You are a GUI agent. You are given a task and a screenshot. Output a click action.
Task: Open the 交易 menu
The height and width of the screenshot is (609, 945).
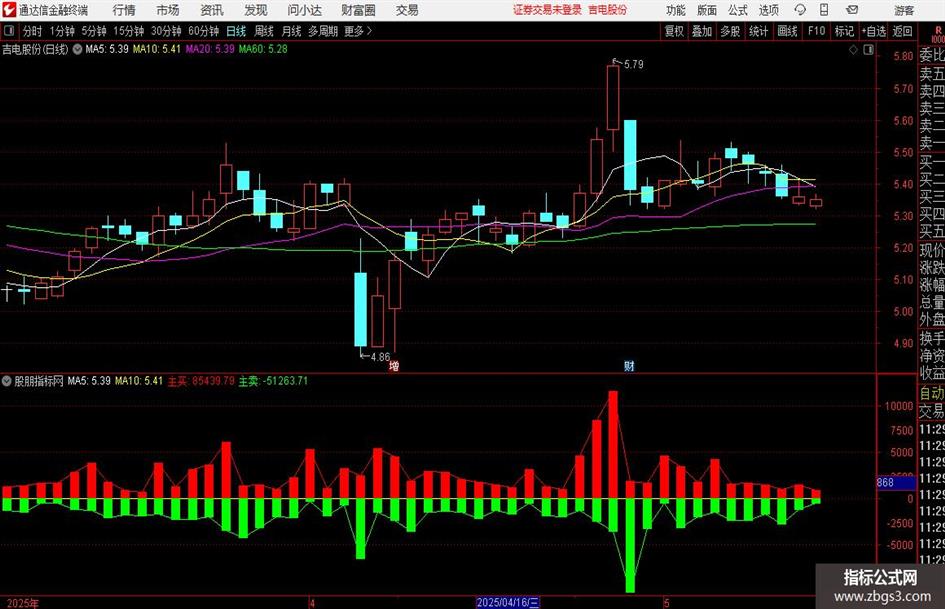click(x=407, y=10)
